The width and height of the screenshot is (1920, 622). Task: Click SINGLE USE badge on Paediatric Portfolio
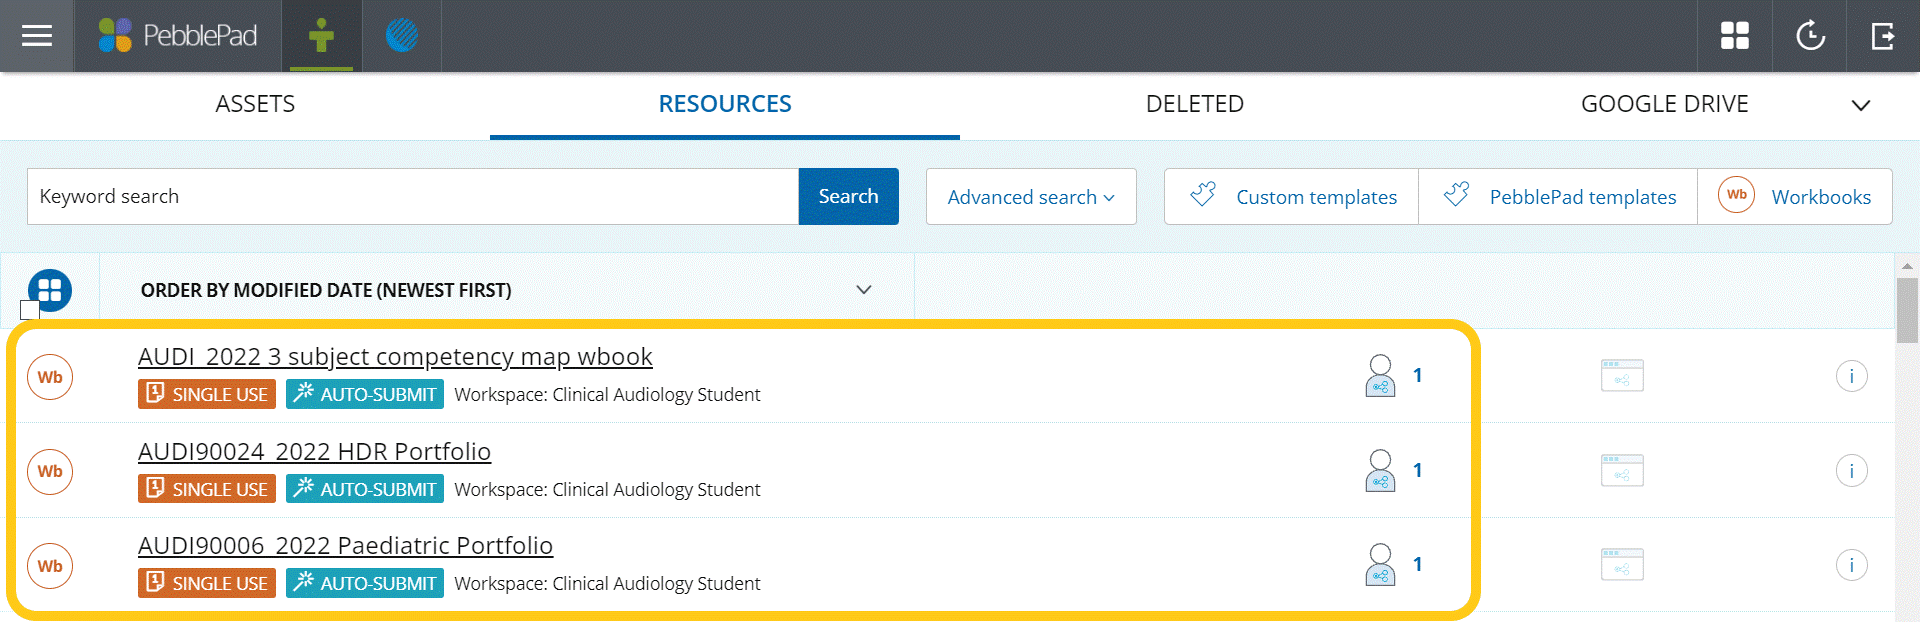[207, 583]
